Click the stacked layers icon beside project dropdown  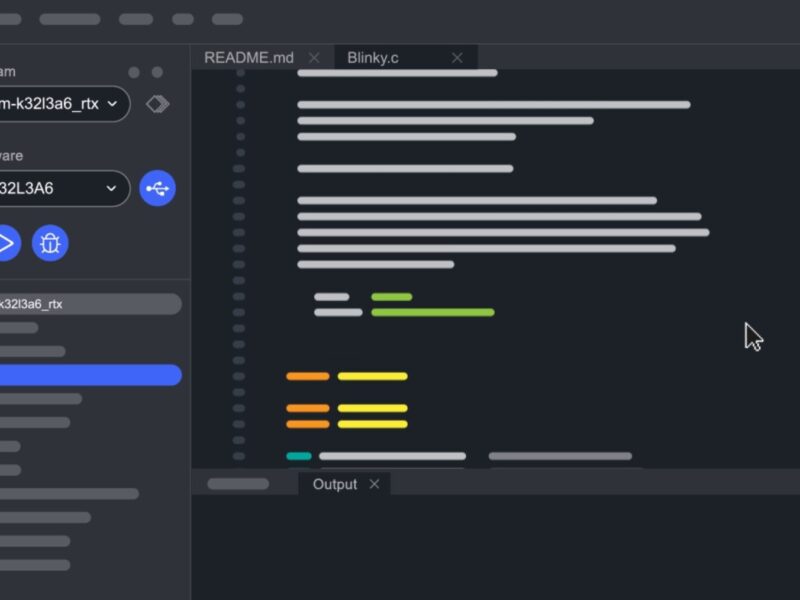(157, 104)
